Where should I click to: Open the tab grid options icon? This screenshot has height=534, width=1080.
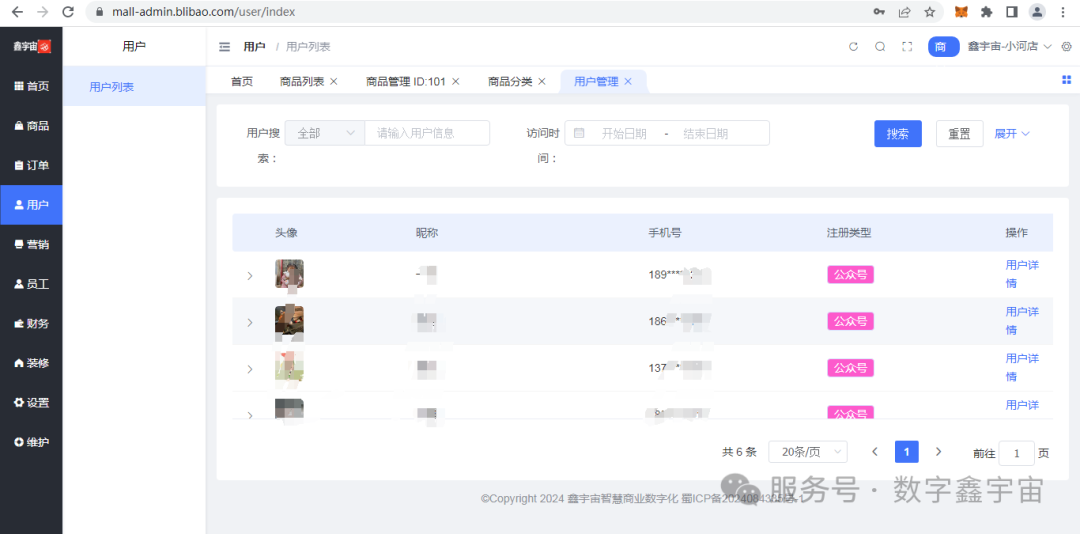tap(1066, 80)
